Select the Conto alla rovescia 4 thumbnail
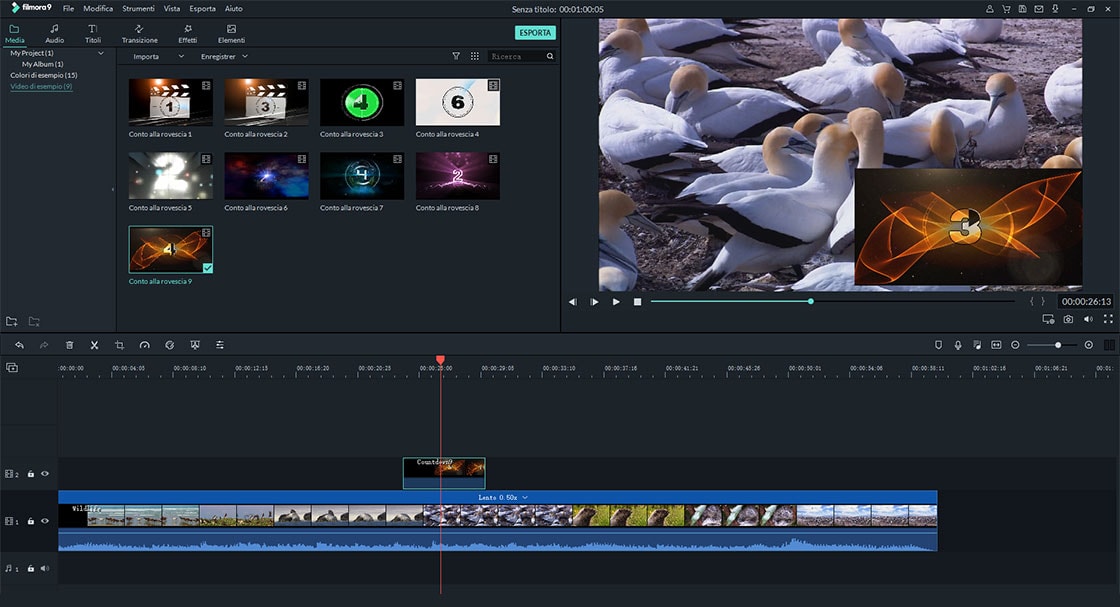This screenshot has width=1120, height=607. pos(458,102)
